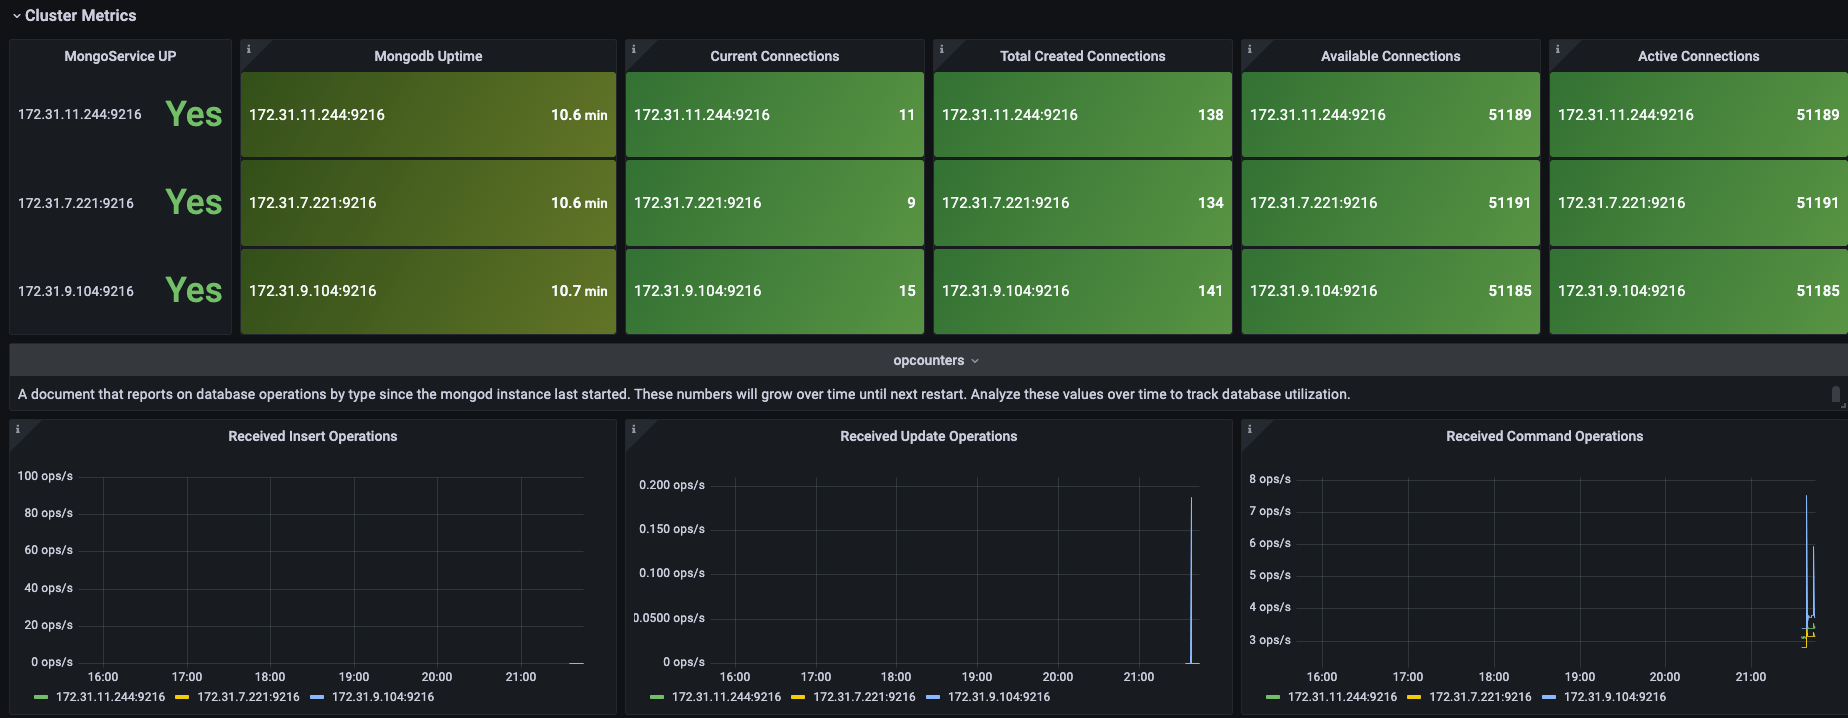This screenshot has height=718, width=1848.
Task: Click the Yes status for 172.31.7.221:9216
Action: [194, 203]
